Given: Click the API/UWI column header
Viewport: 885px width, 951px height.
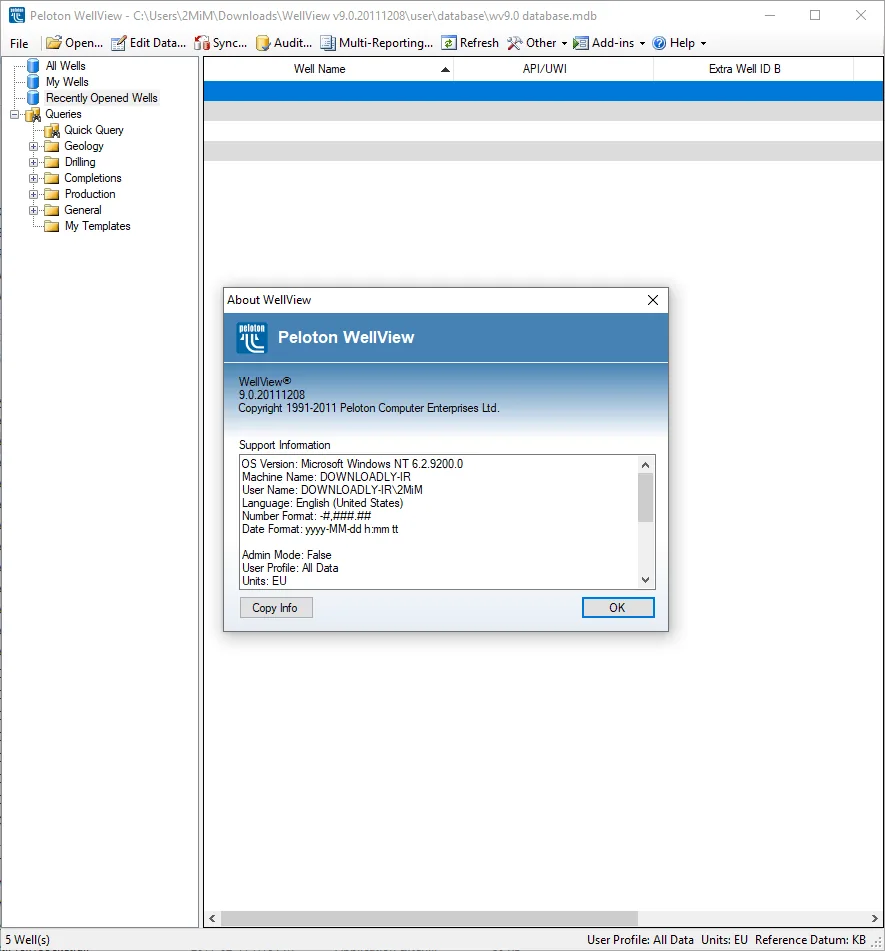Looking at the screenshot, I should (x=553, y=69).
